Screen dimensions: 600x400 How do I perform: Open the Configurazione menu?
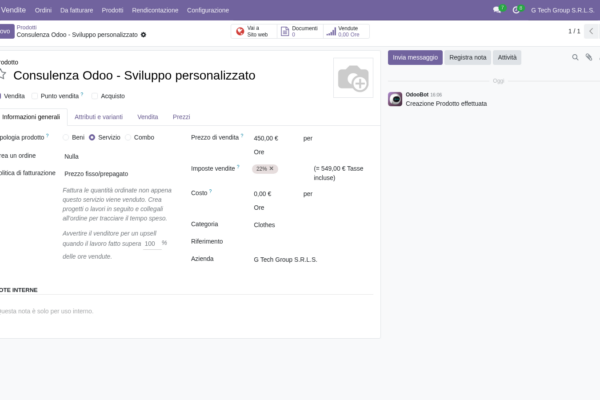tap(208, 10)
